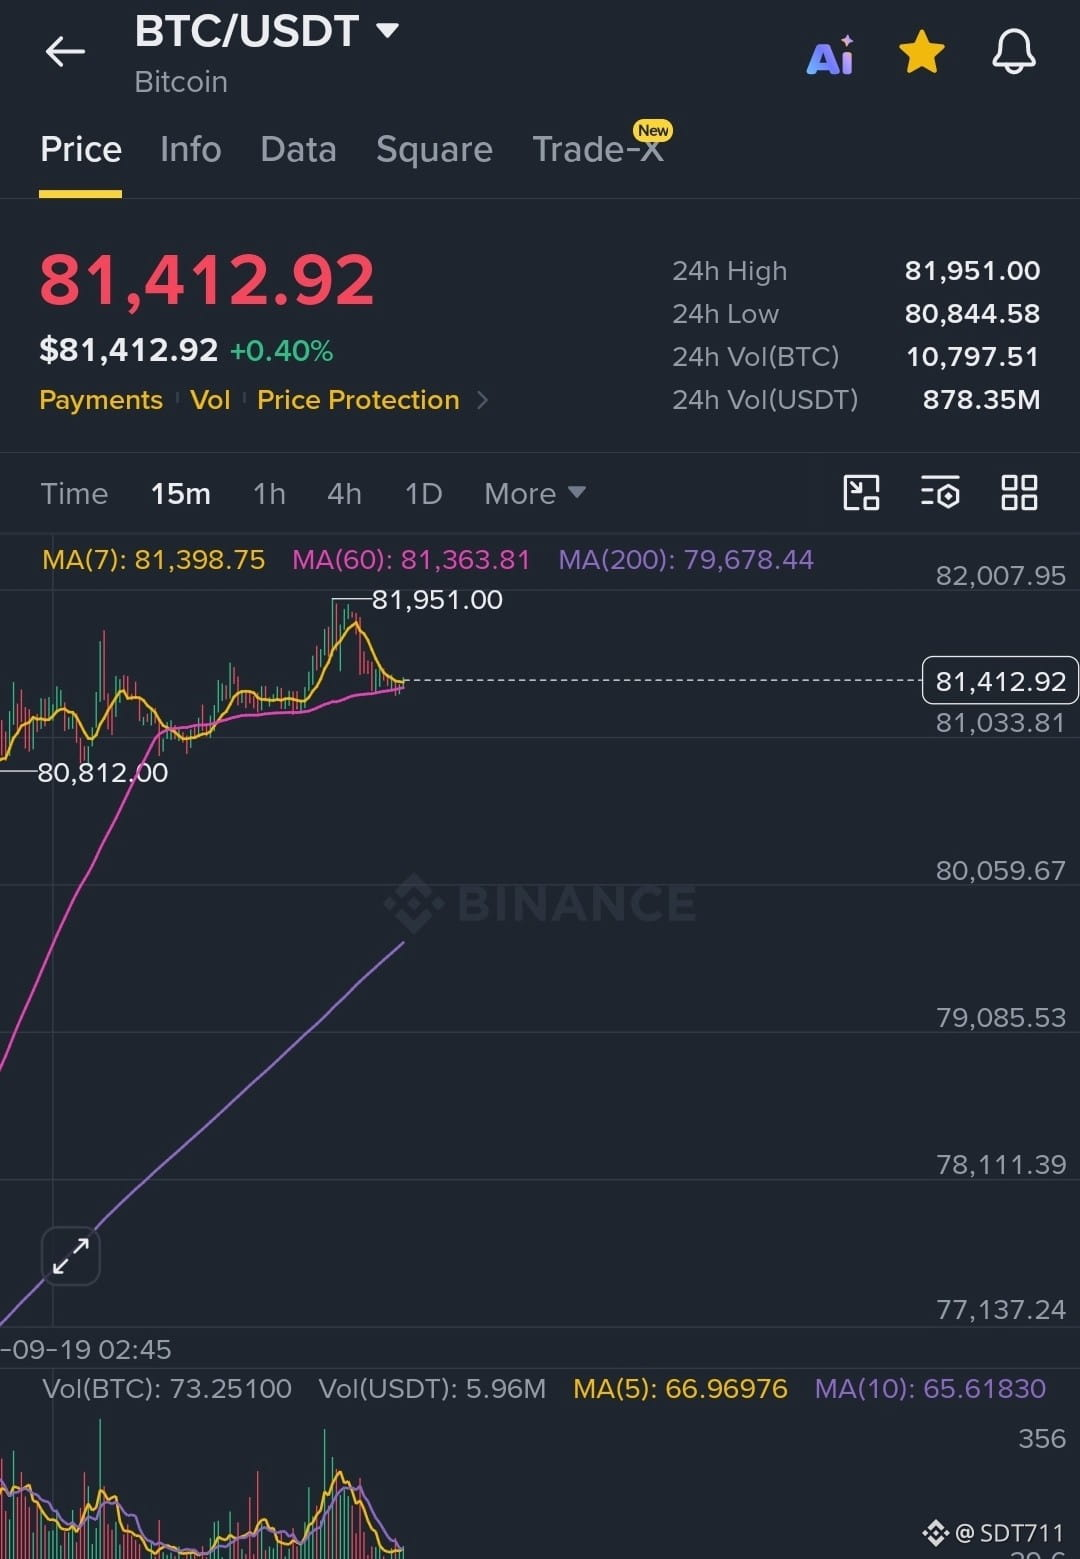Switch to the Trade-X tab

point(598,149)
